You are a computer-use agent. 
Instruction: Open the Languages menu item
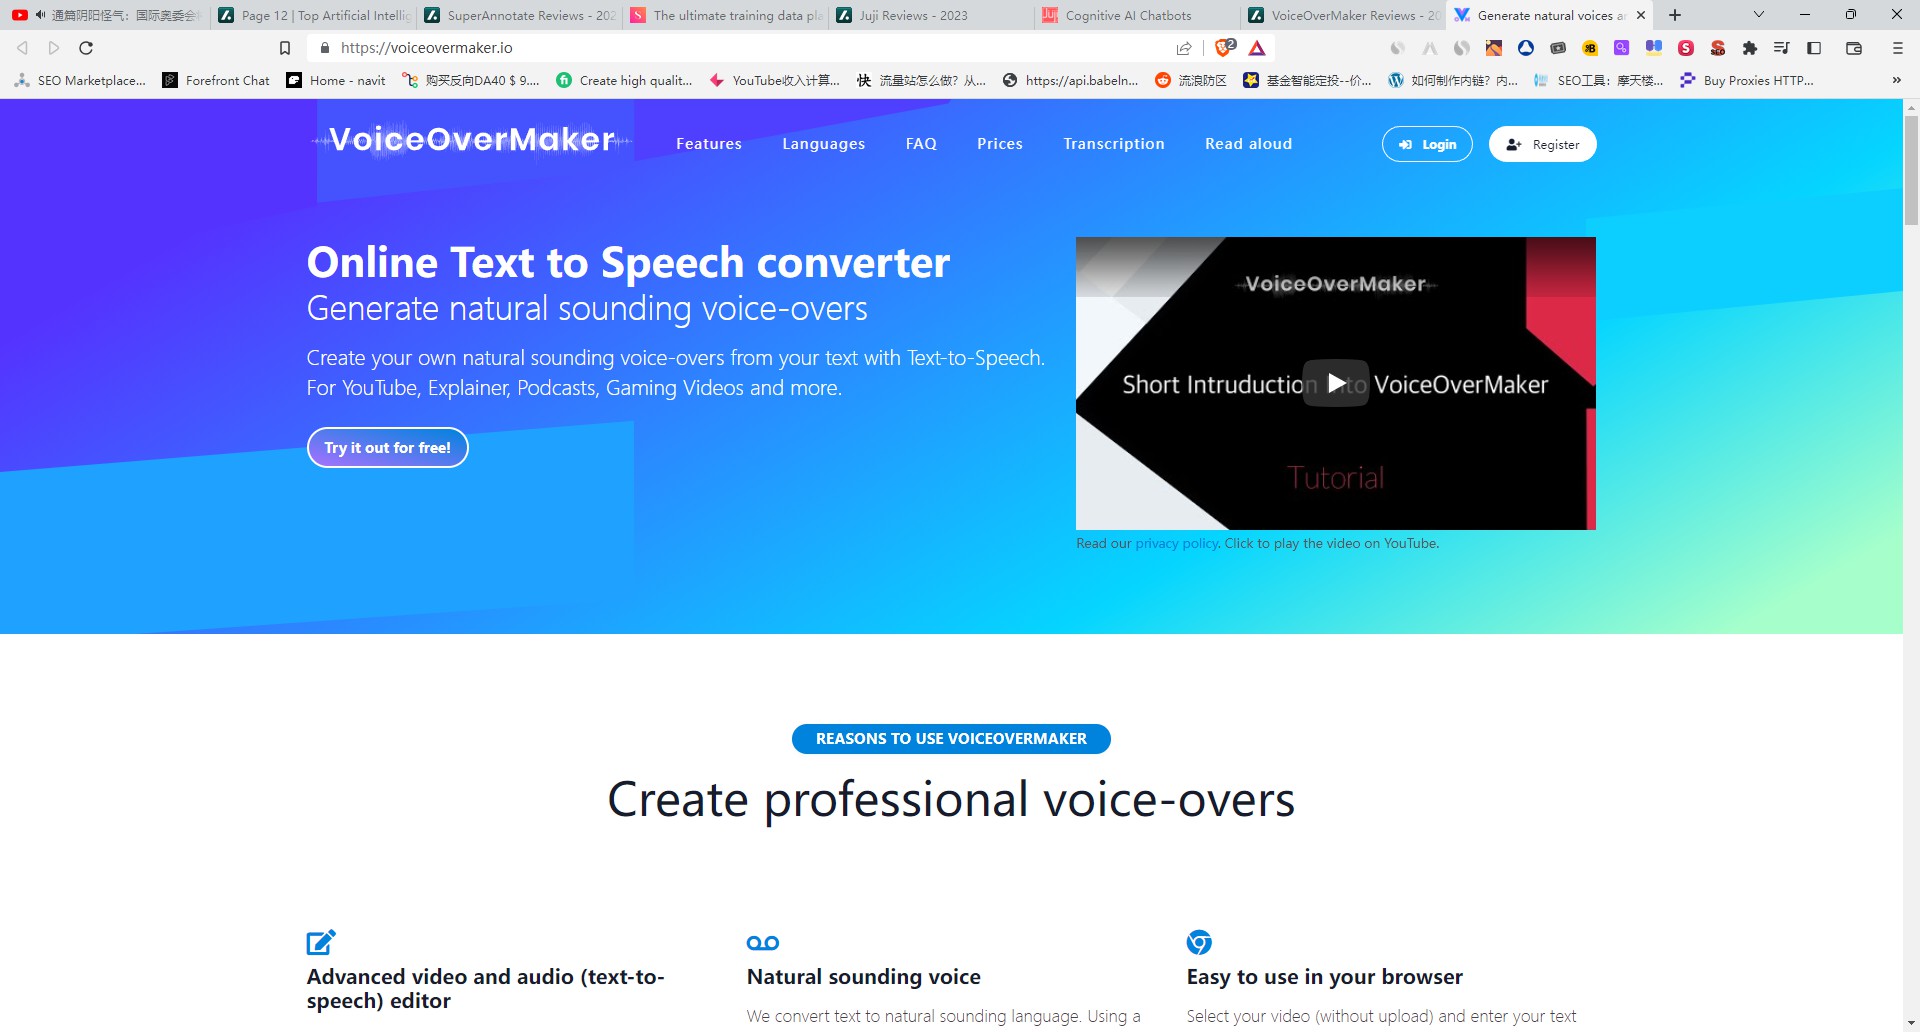[824, 144]
